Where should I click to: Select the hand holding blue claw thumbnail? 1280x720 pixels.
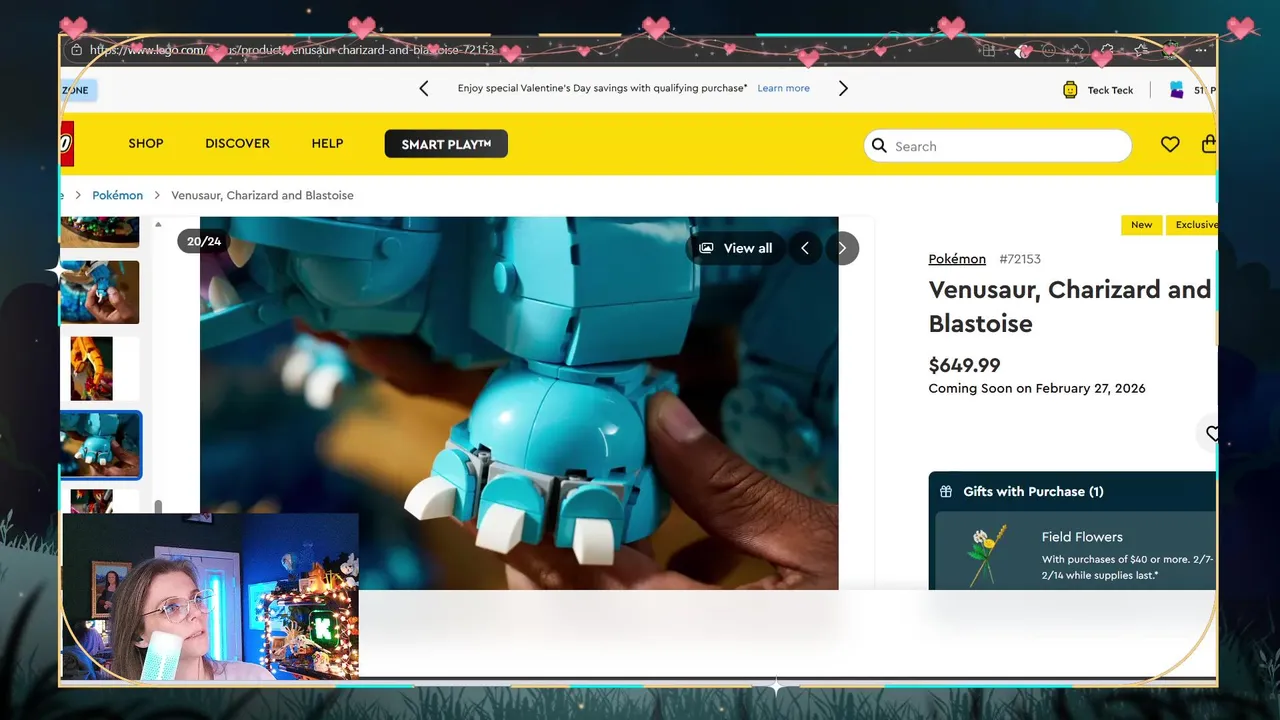(x=100, y=292)
